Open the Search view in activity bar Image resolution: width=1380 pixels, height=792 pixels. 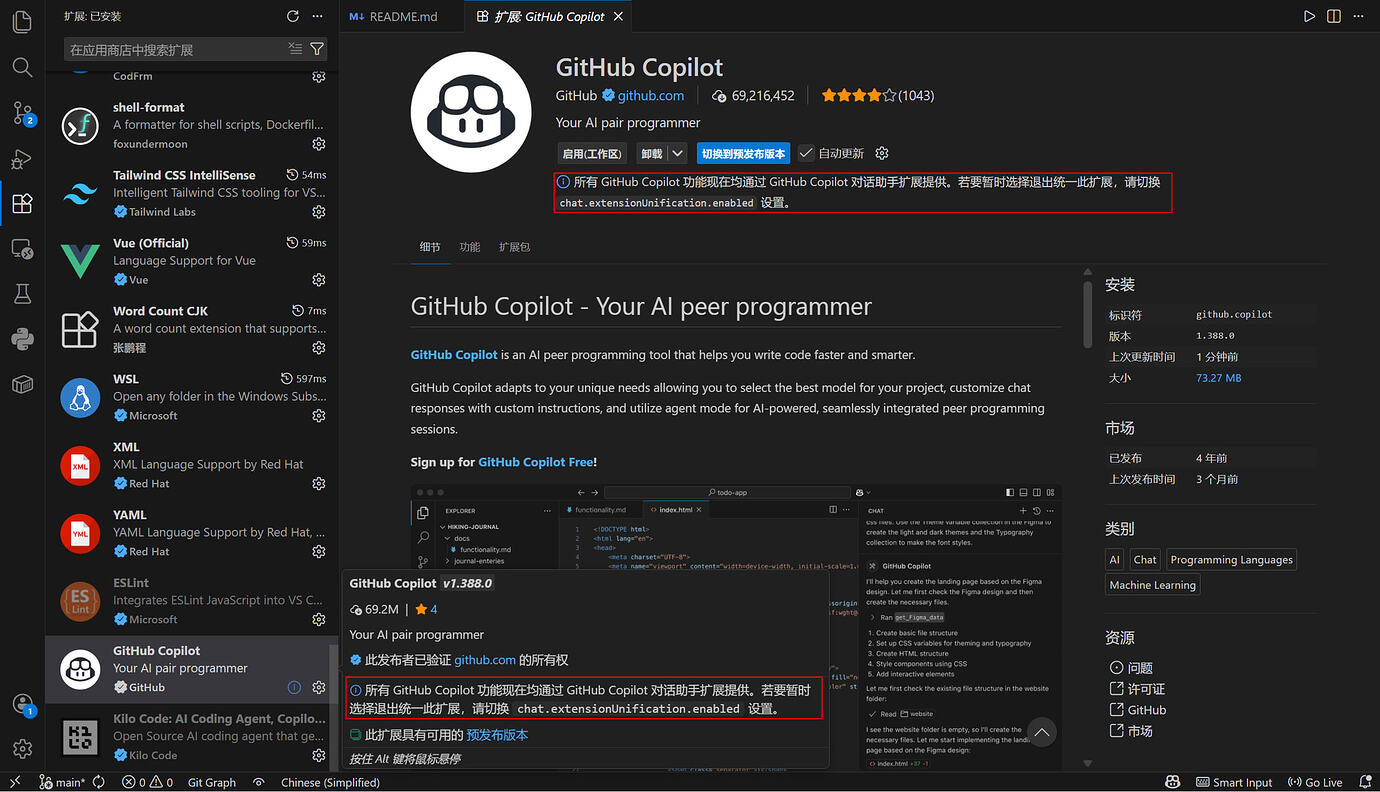[22, 67]
